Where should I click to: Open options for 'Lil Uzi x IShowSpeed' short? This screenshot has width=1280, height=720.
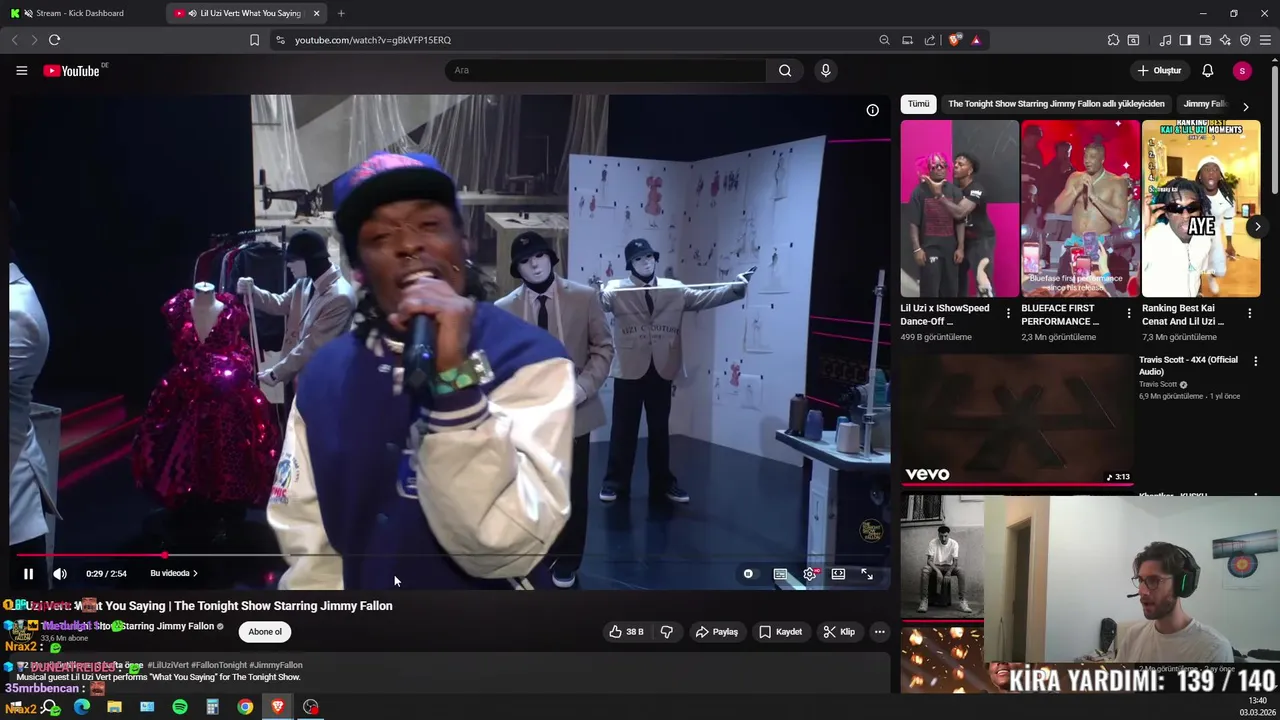pos(1008,314)
